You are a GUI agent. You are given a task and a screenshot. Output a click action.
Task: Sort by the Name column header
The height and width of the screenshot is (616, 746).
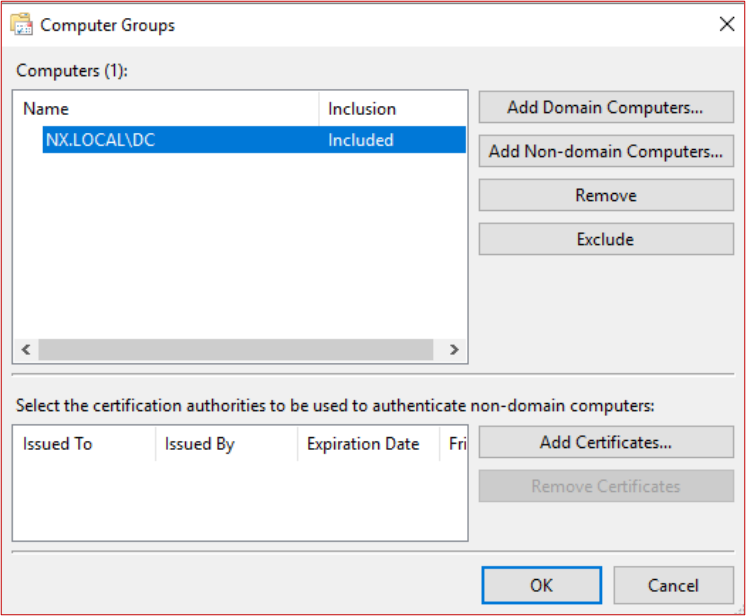click(166, 109)
